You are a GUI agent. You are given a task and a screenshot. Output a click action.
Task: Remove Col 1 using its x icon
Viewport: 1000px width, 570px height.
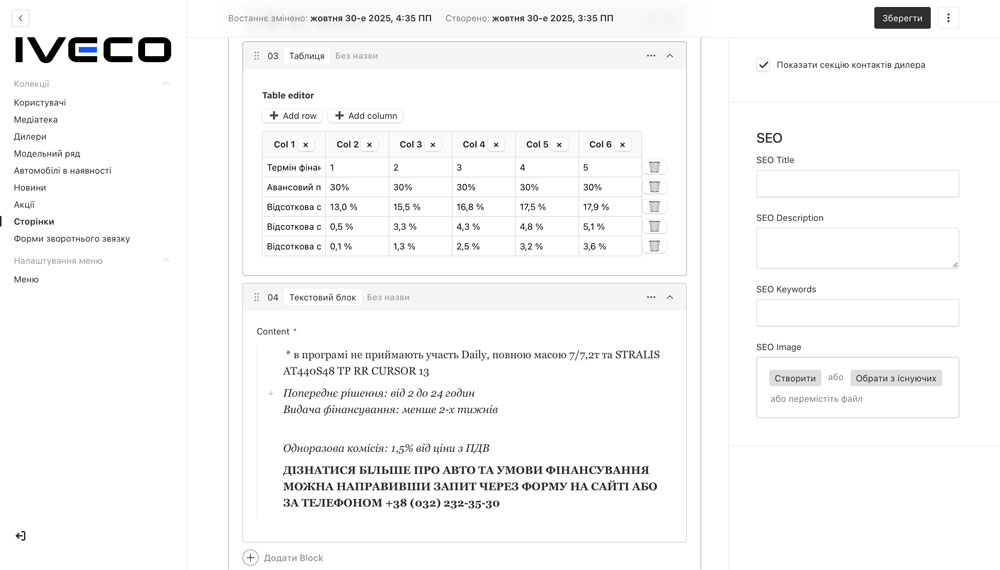[x=306, y=145]
